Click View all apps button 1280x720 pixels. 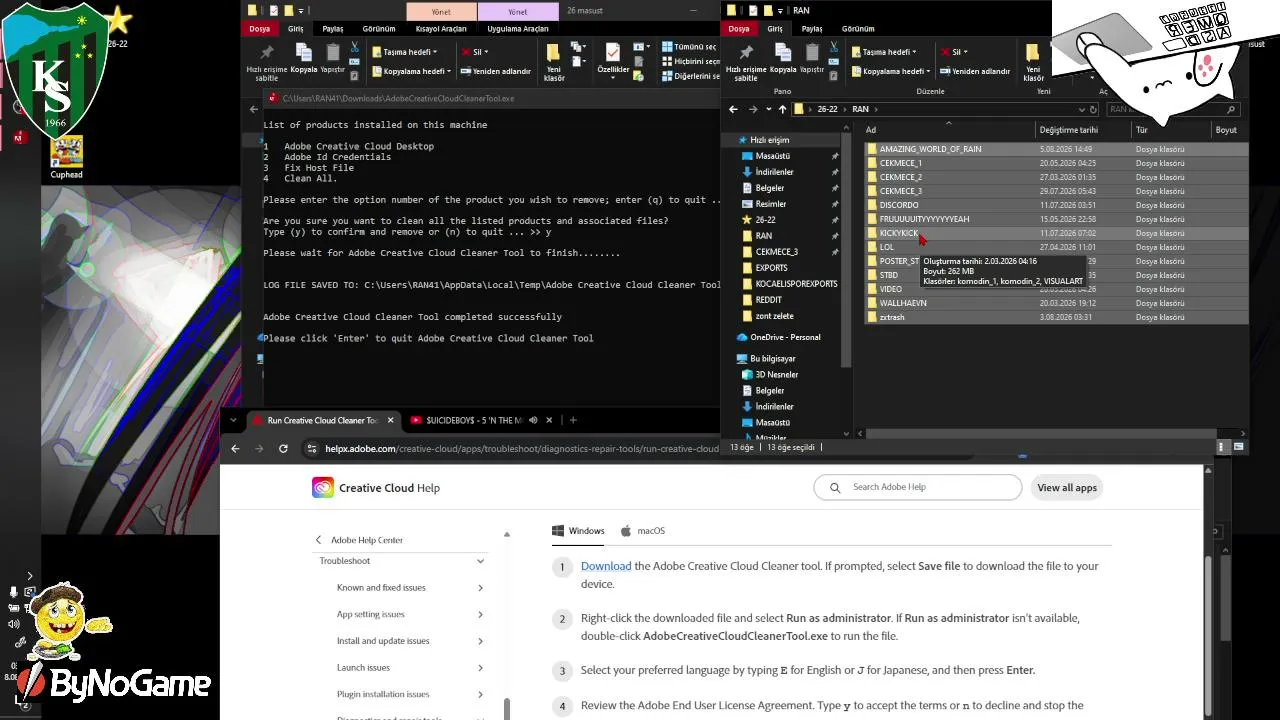pyautogui.click(x=1067, y=488)
